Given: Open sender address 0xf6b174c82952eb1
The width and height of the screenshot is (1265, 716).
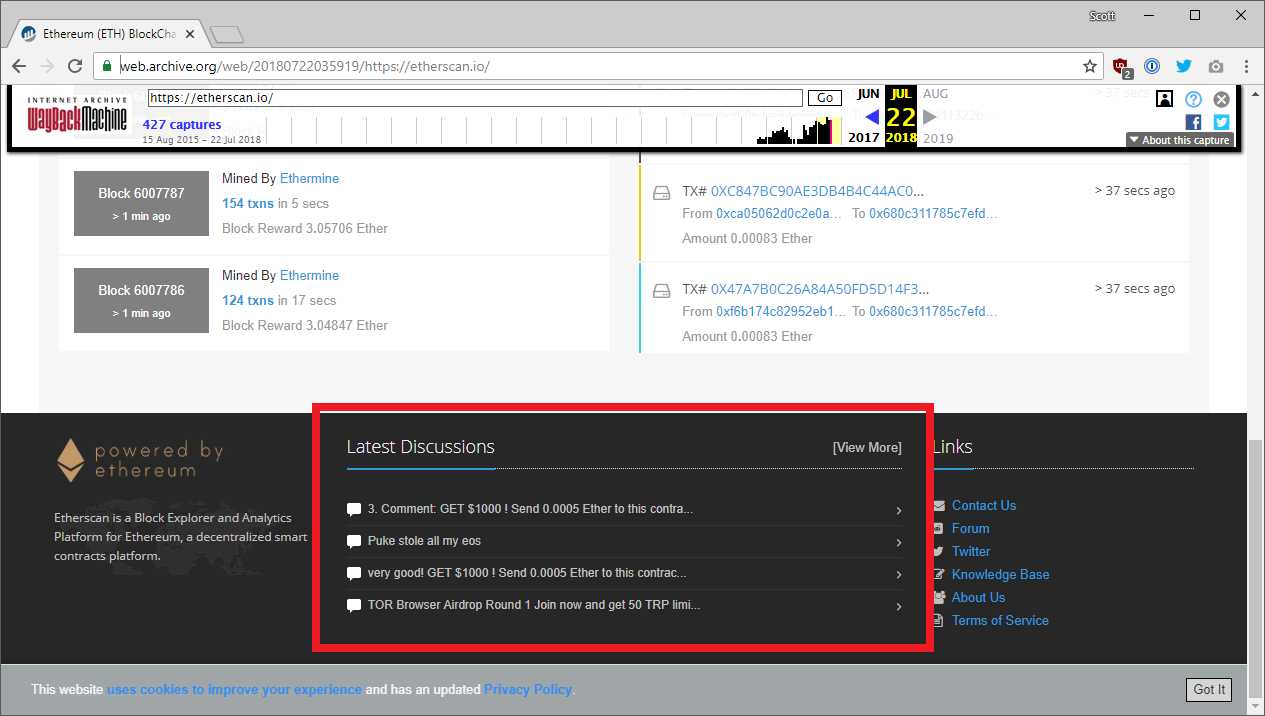Looking at the screenshot, I should tap(781, 312).
